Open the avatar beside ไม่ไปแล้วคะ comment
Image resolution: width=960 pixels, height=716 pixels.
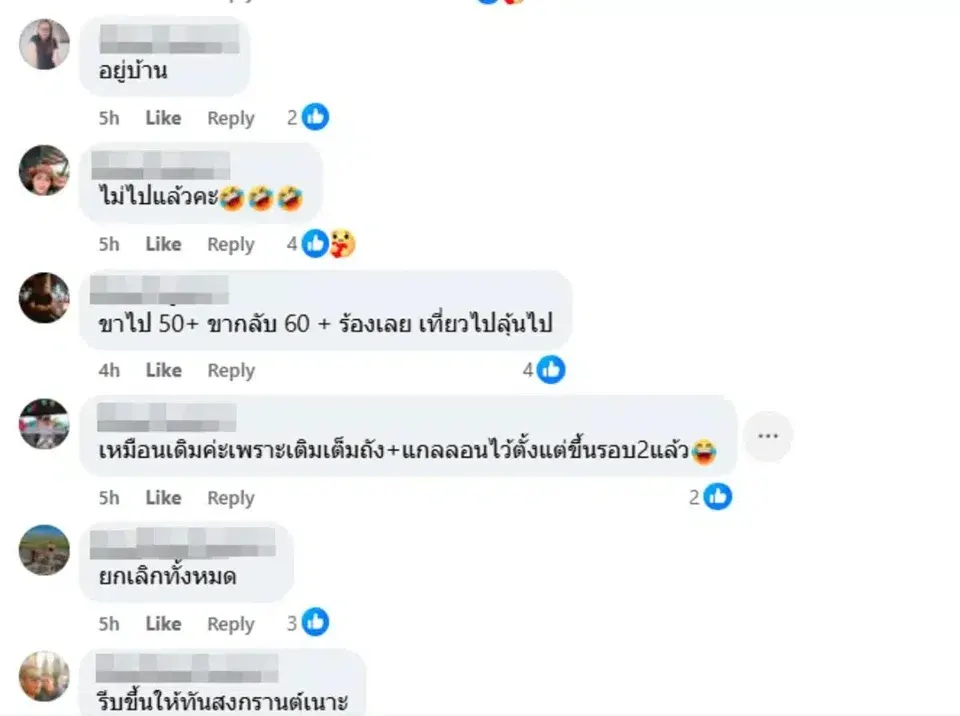click(x=44, y=170)
